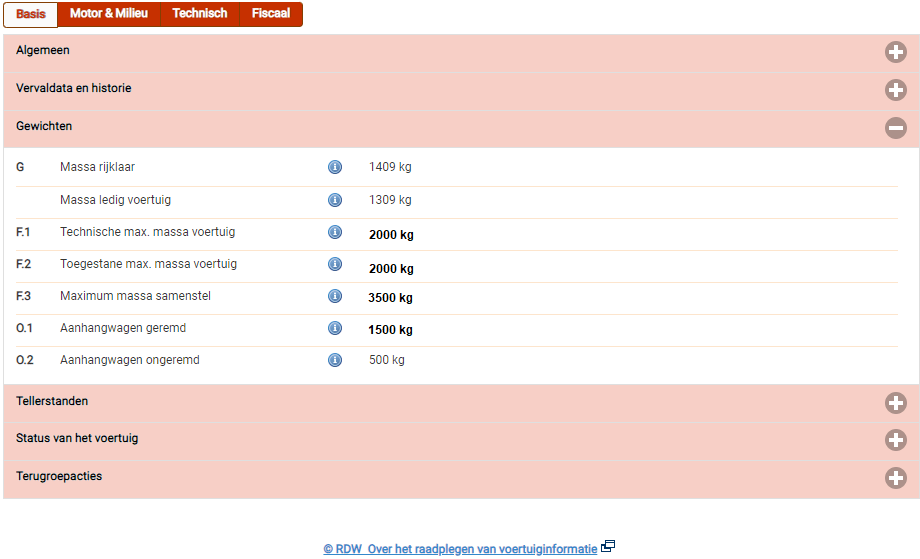Expand Vervaldata en historie with plus button
Viewport: 920px width, 559px height.
tap(895, 90)
